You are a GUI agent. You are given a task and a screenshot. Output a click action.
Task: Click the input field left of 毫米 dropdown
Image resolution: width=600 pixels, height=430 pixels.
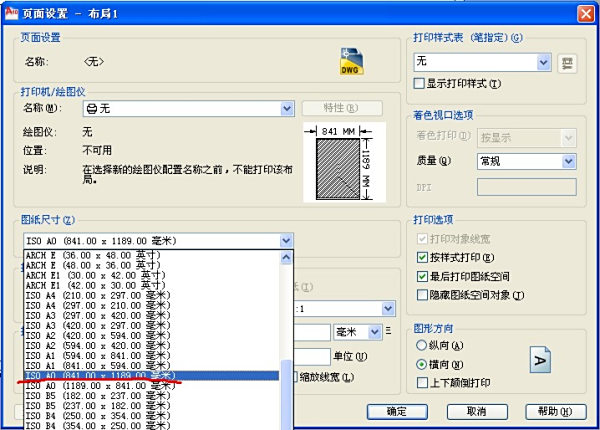click(312, 332)
